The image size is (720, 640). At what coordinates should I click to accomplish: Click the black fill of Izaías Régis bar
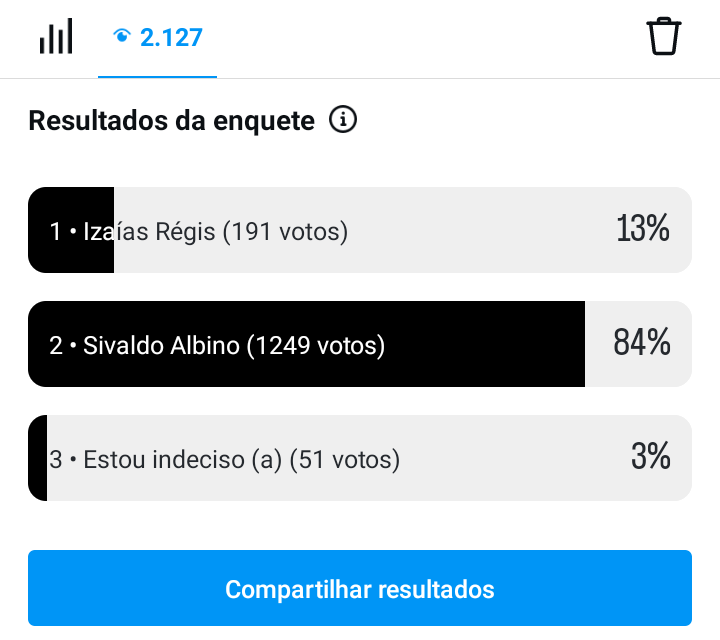[x=71, y=230]
